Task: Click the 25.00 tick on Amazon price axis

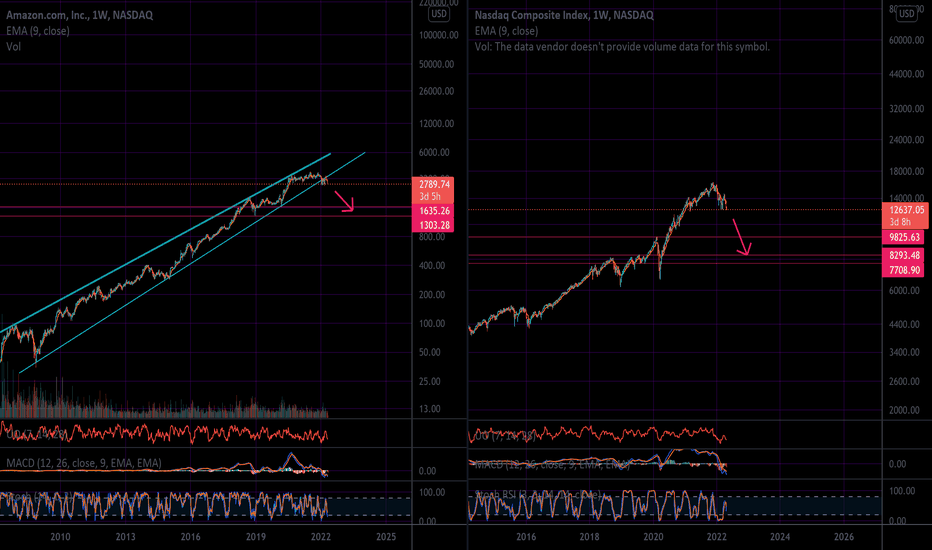Action: [x=429, y=381]
